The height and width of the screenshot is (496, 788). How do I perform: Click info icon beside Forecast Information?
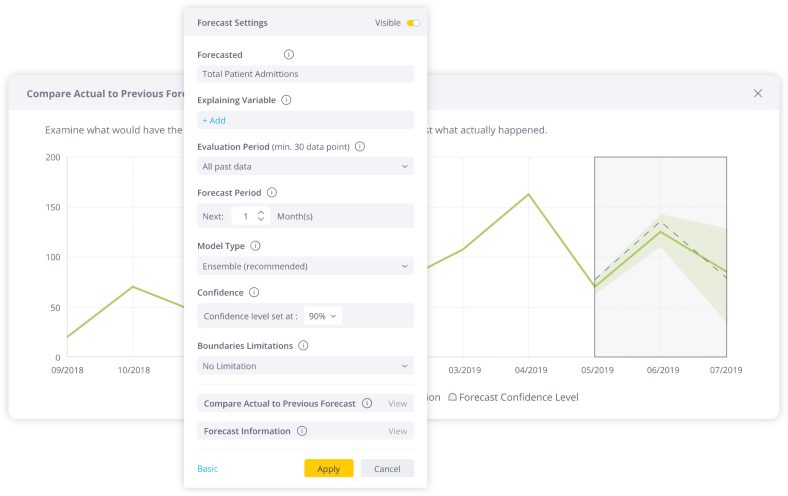tap(302, 431)
